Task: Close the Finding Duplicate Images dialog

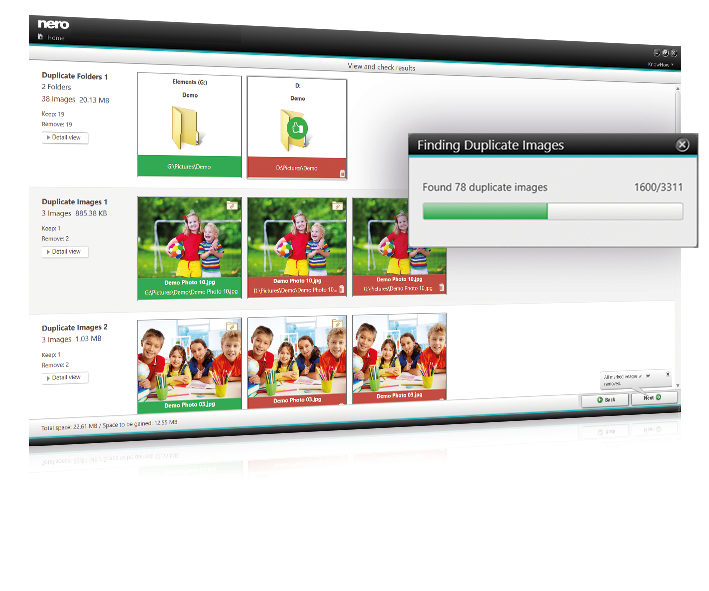Action: click(682, 145)
